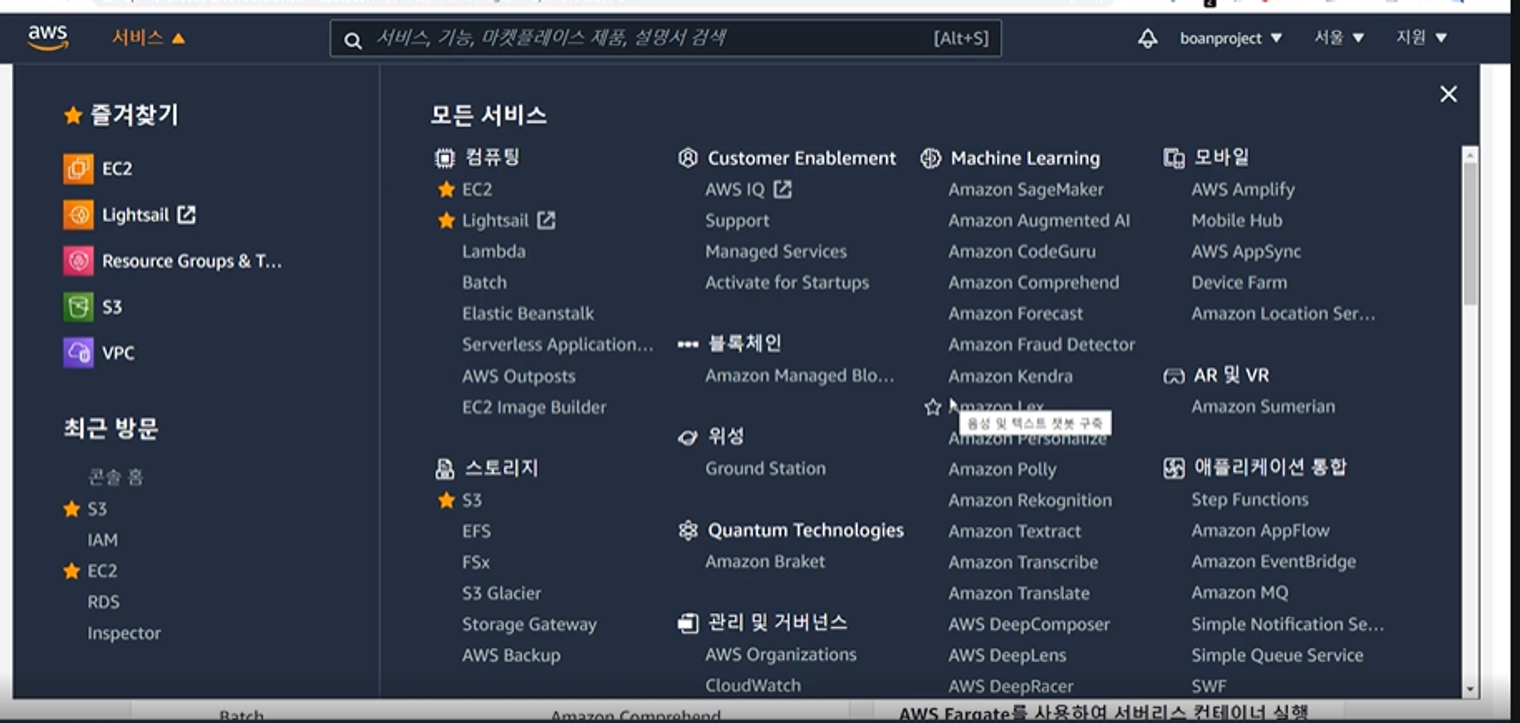This screenshot has width=1520, height=723.
Task: Click the Lightsail icon in favorites
Action: (x=78, y=215)
